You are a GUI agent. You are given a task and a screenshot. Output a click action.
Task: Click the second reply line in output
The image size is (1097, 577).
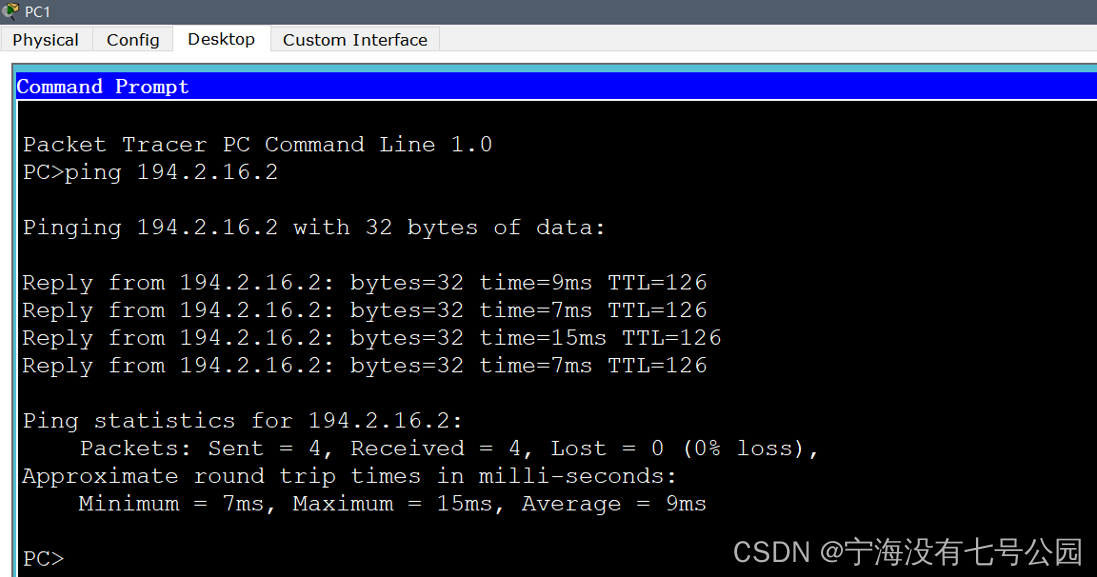[x=364, y=310]
